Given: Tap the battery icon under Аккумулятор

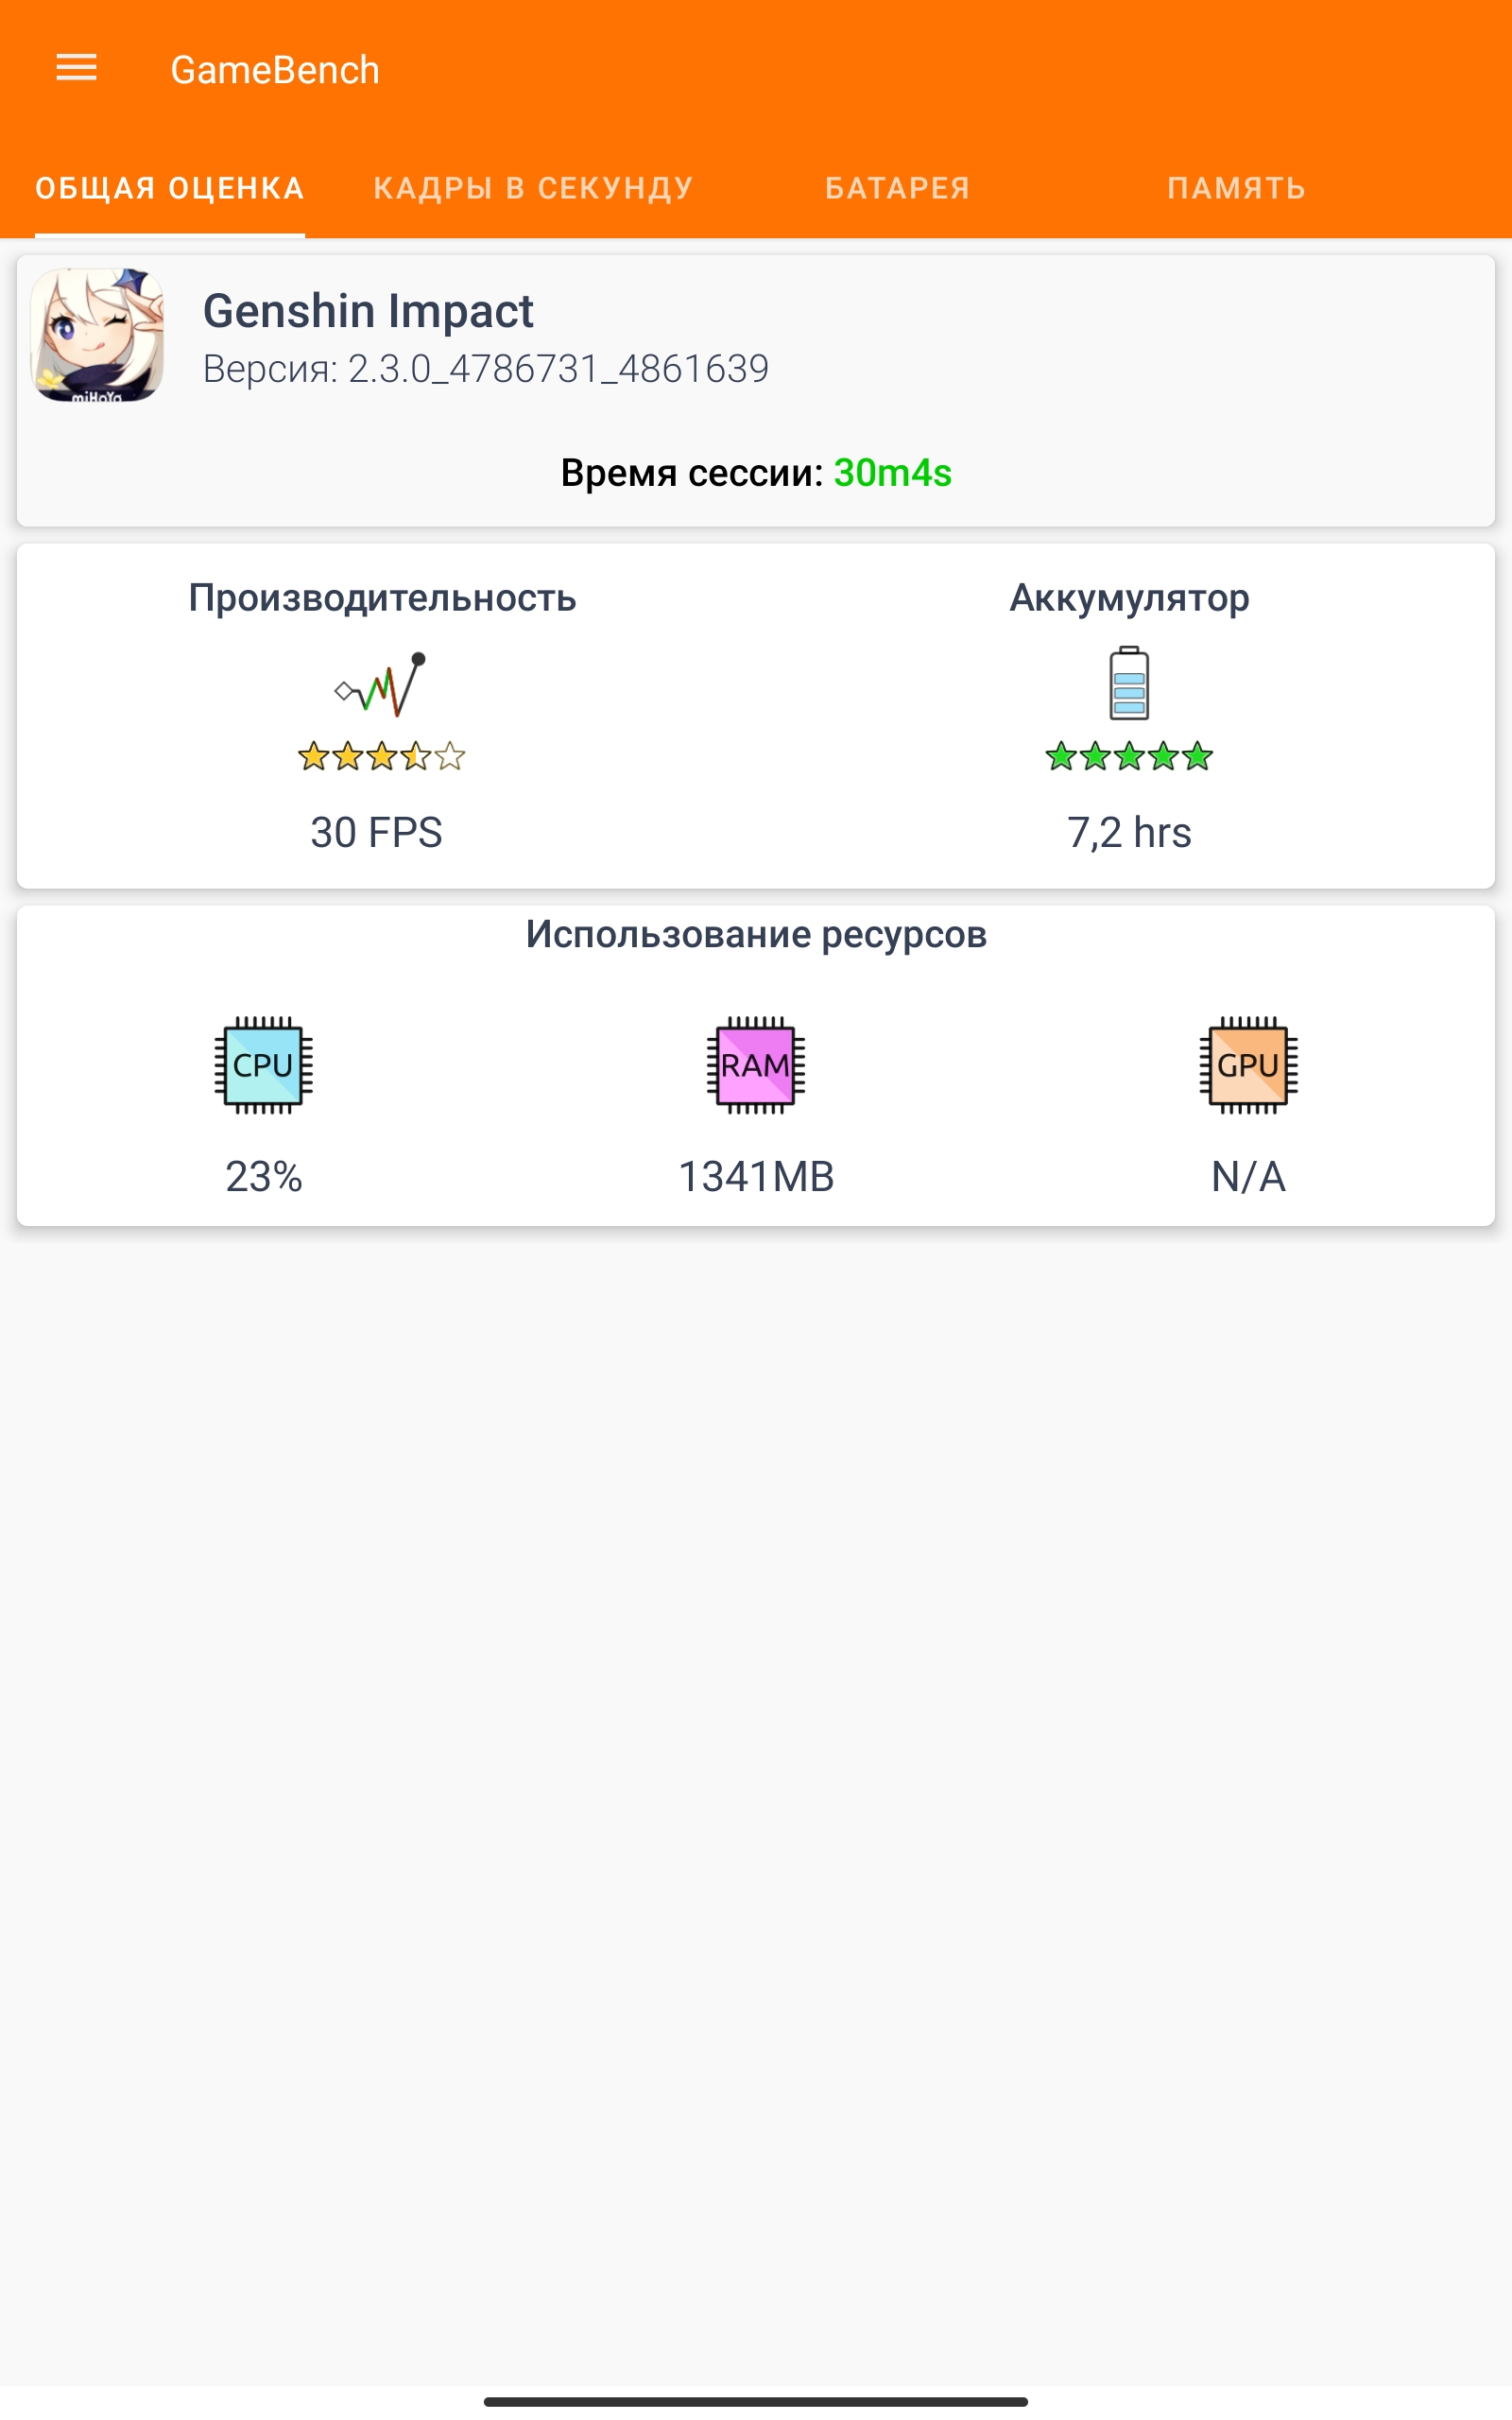Looking at the screenshot, I should coord(1129,684).
